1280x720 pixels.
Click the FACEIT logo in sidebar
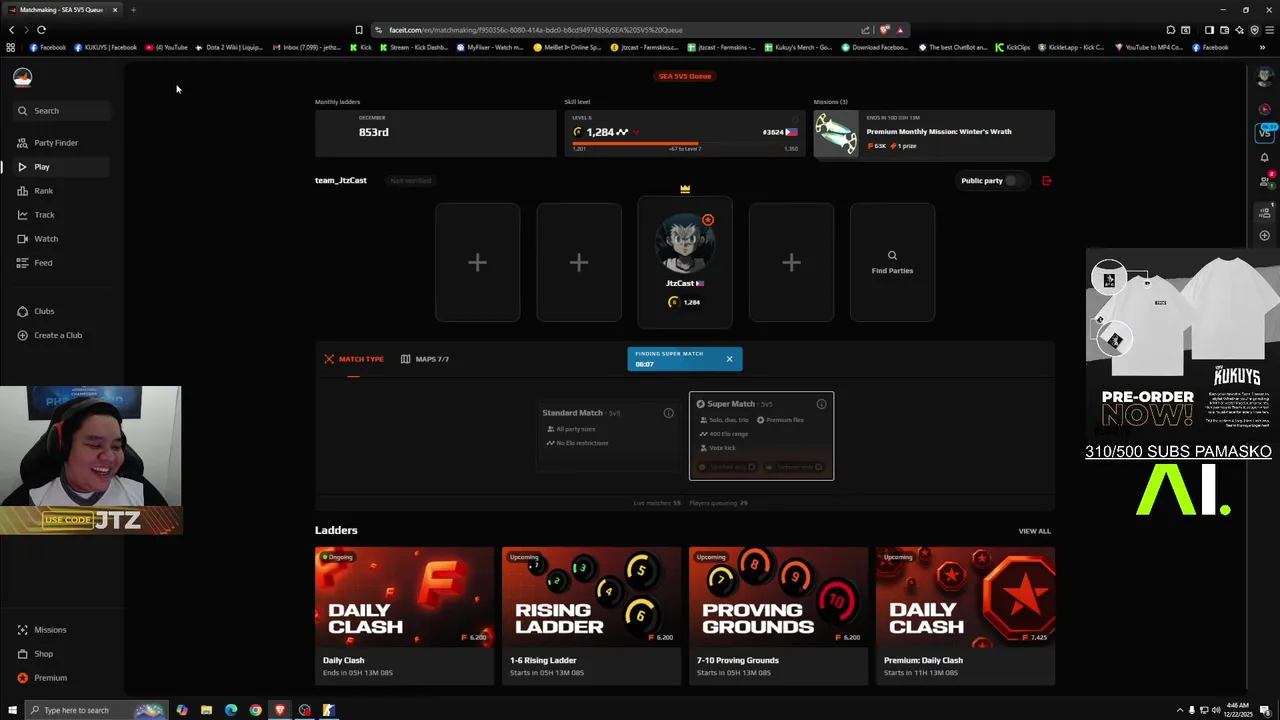click(22, 77)
